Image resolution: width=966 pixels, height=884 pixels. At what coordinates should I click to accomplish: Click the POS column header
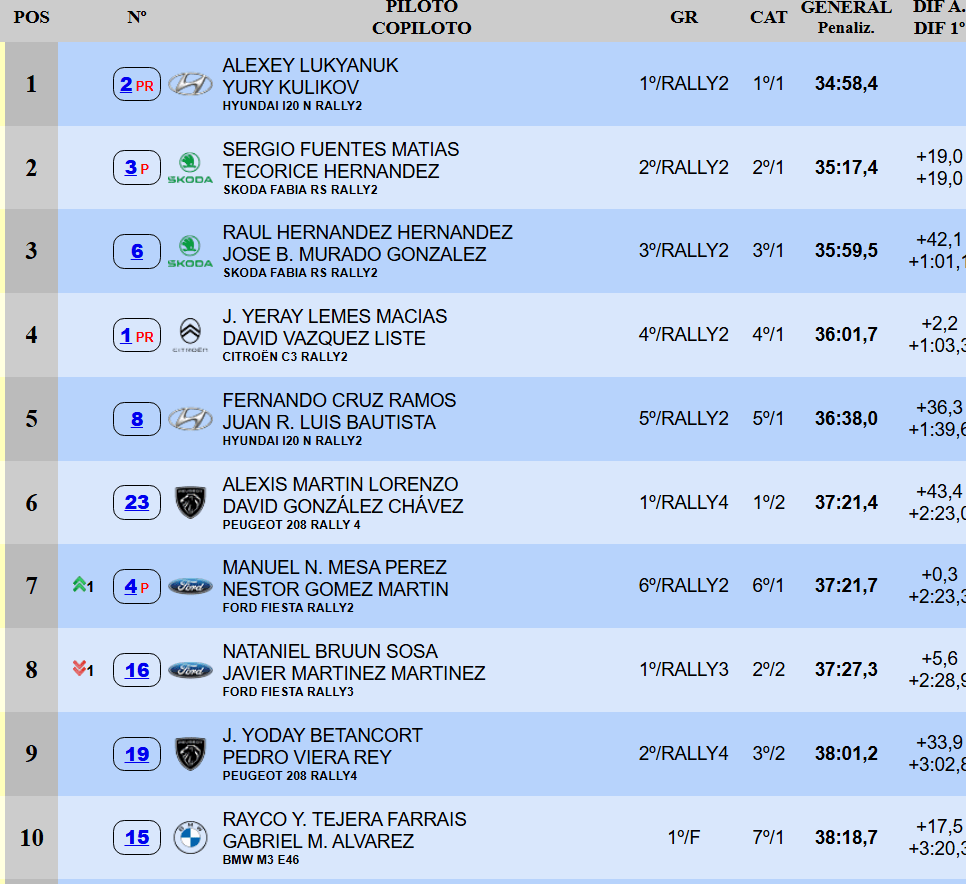point(31,18)
